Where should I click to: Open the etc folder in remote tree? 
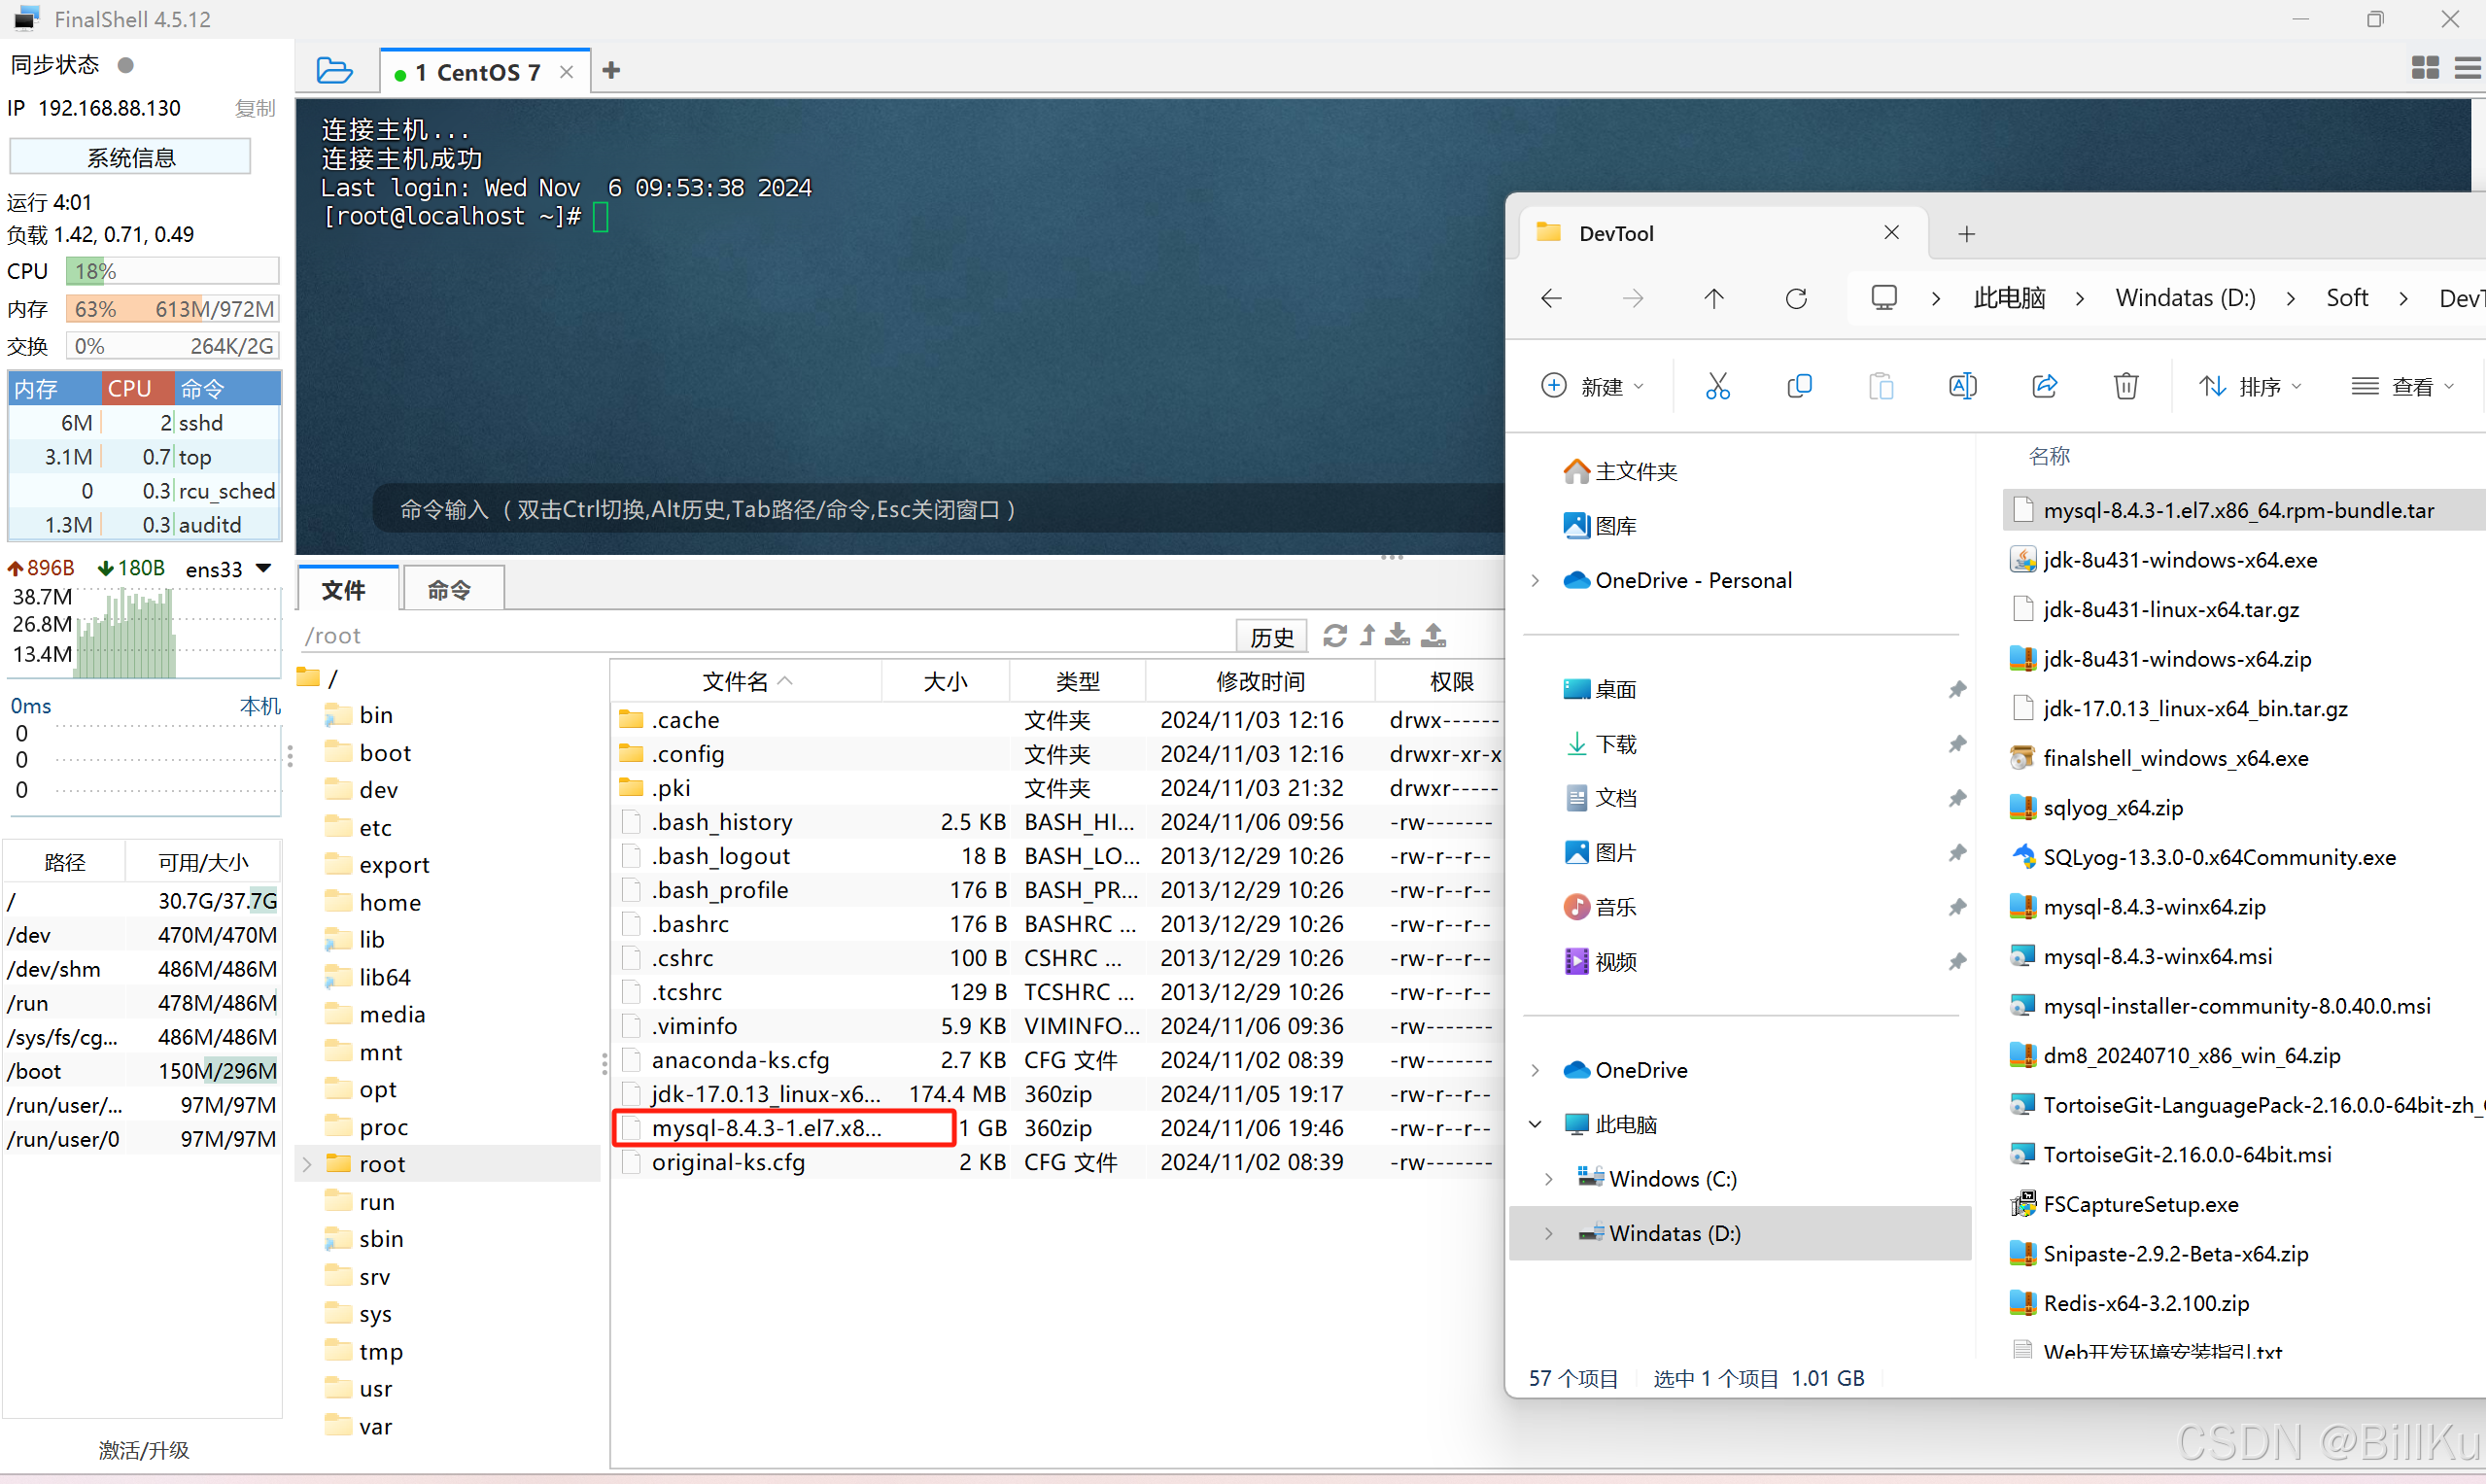coord(374,827)
